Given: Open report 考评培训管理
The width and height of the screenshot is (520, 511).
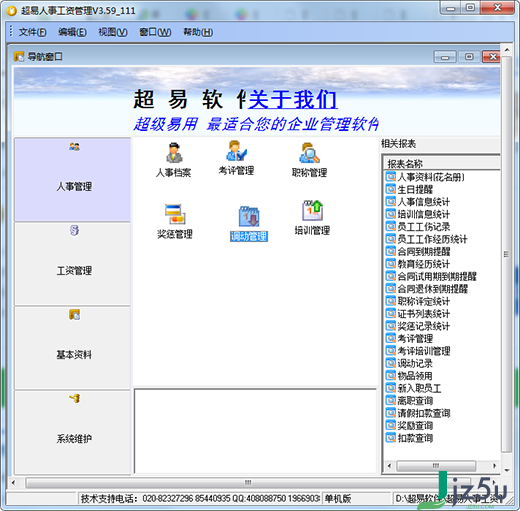Looking at the screenshot, I should pos(424,351).
